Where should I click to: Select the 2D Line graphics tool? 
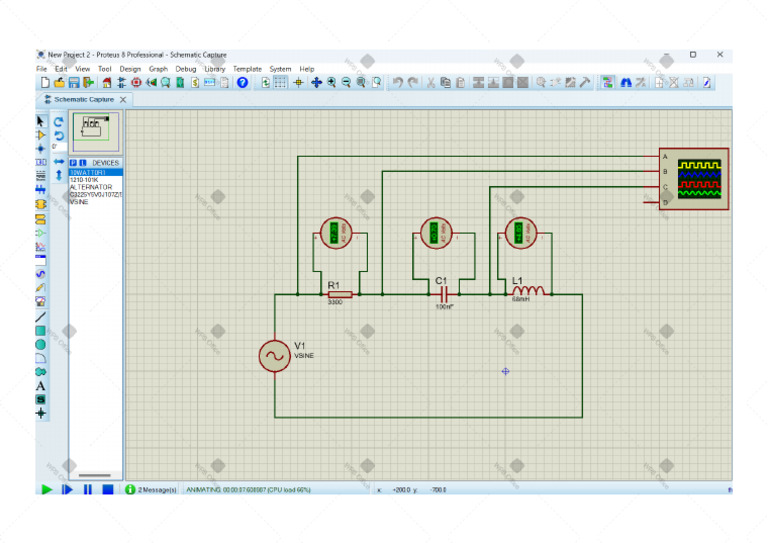[41, 316]
